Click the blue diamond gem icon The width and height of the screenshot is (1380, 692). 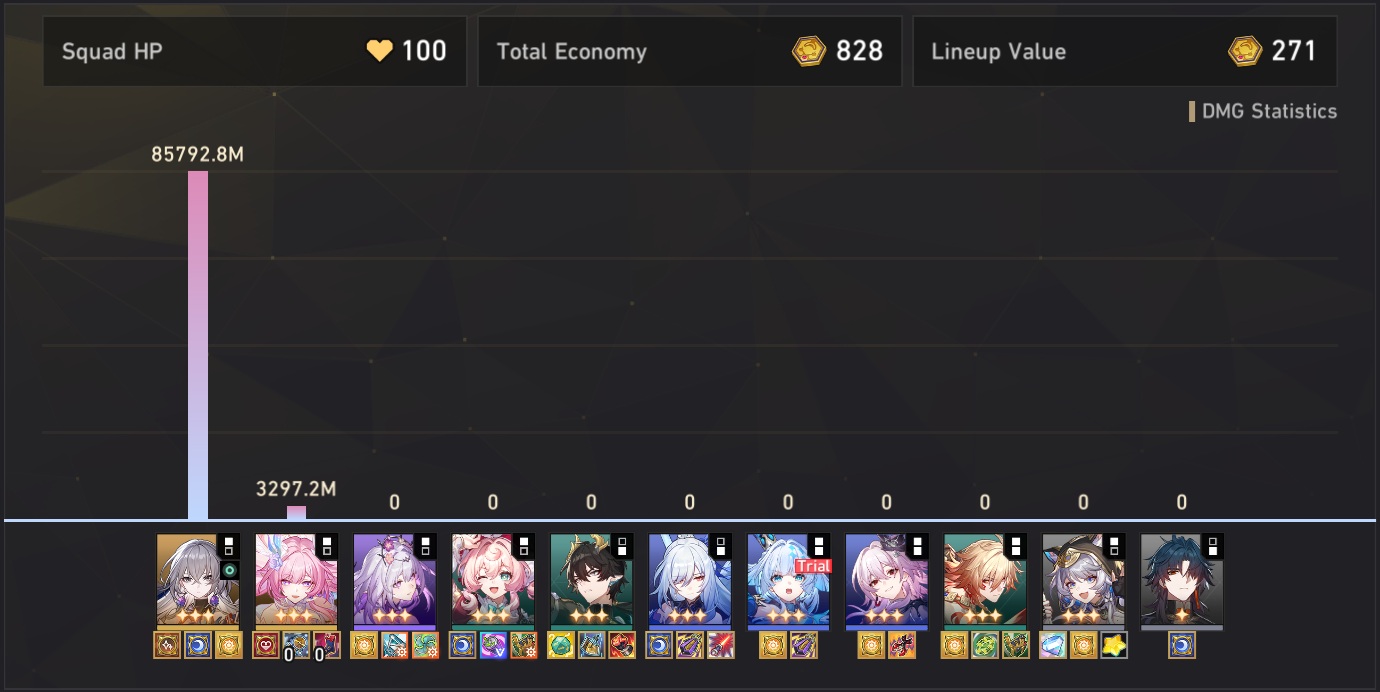point(1053,645)
